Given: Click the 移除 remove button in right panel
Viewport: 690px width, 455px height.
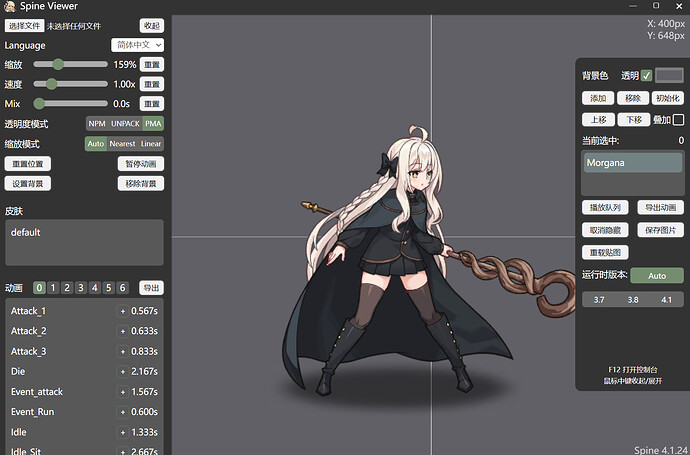Looking at the screenshot, I should (633, 98).
